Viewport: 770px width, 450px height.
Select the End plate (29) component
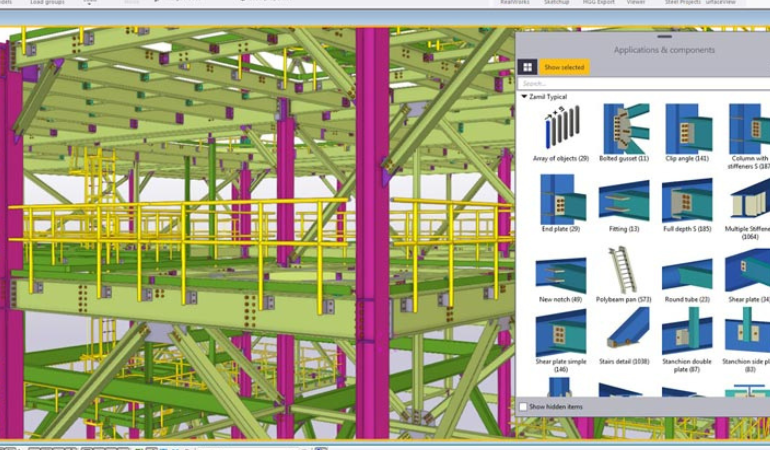coord(560,199)
